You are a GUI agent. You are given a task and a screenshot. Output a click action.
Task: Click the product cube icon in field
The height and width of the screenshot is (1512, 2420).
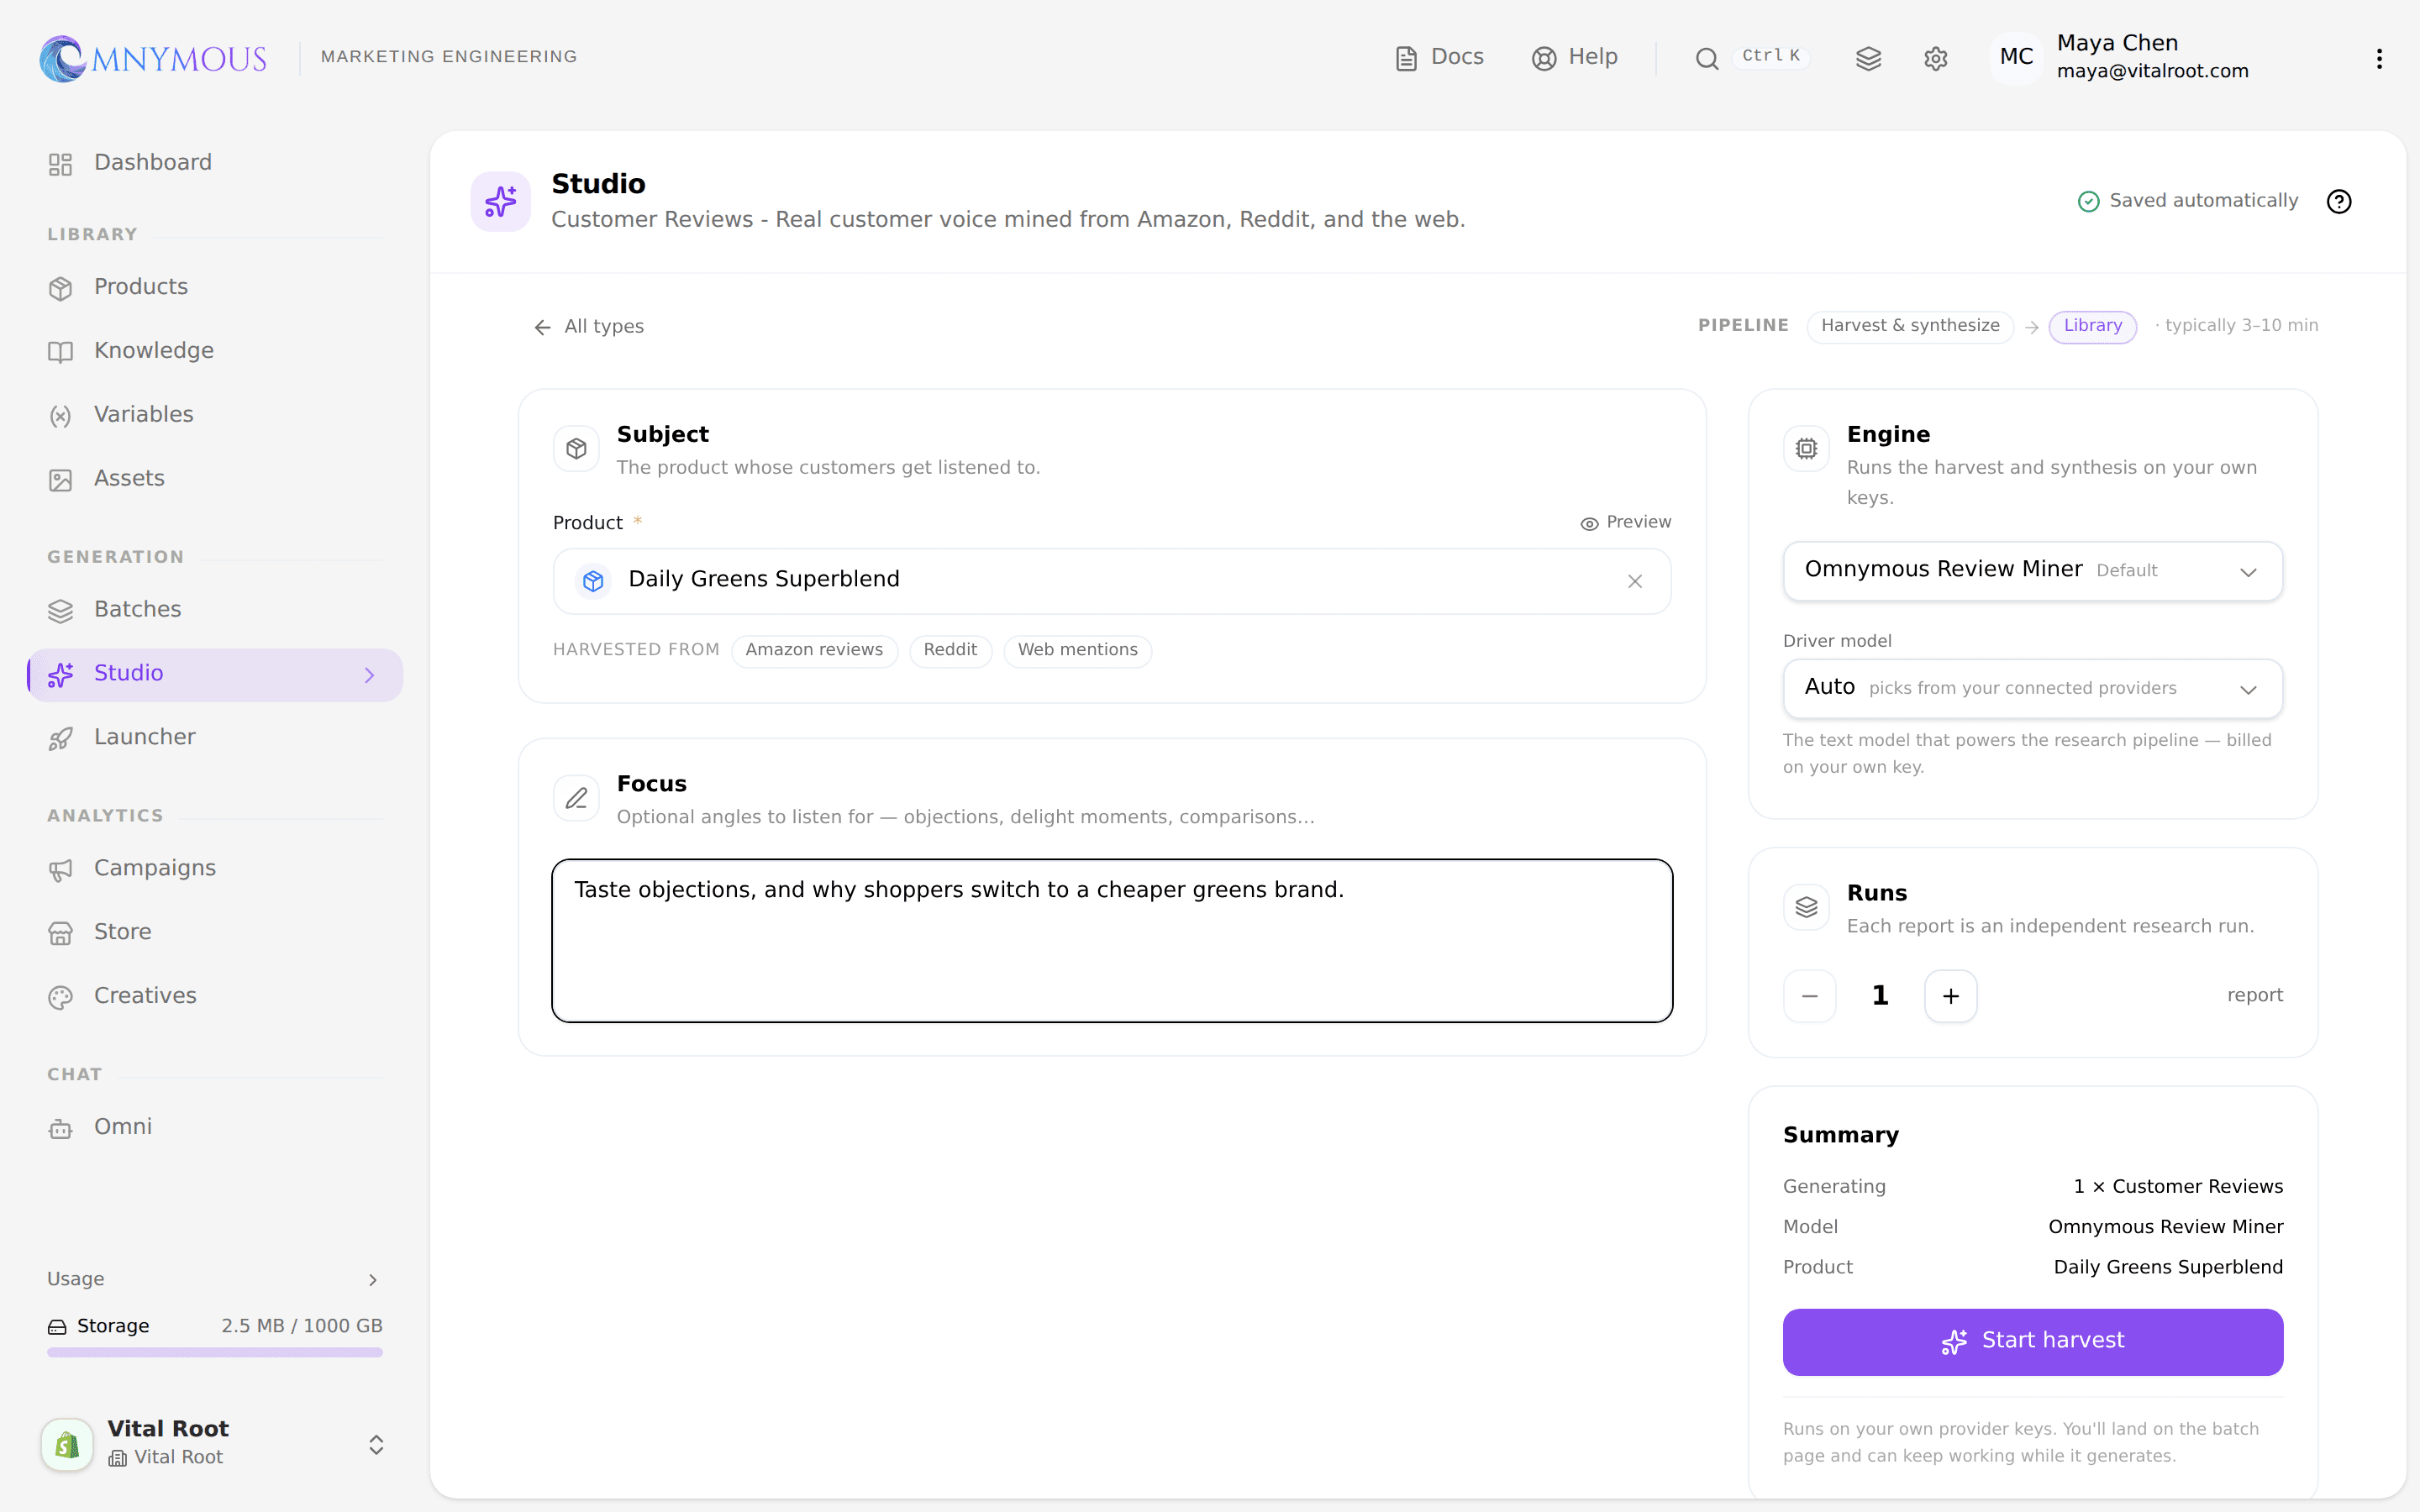tap(593, 581)
